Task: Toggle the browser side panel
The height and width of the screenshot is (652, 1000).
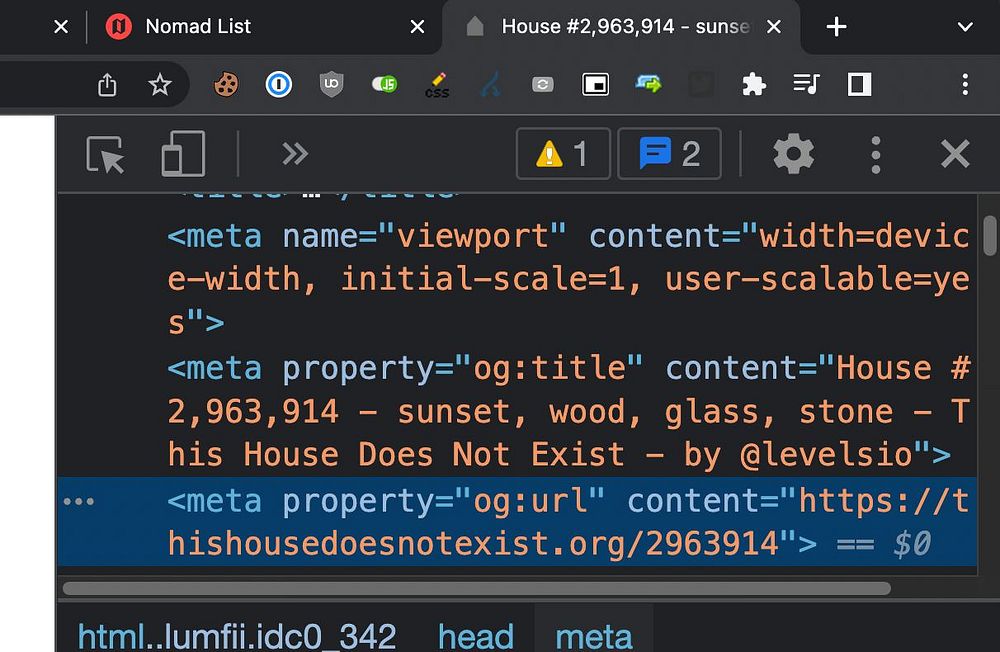Action: (x=859, y=84)
